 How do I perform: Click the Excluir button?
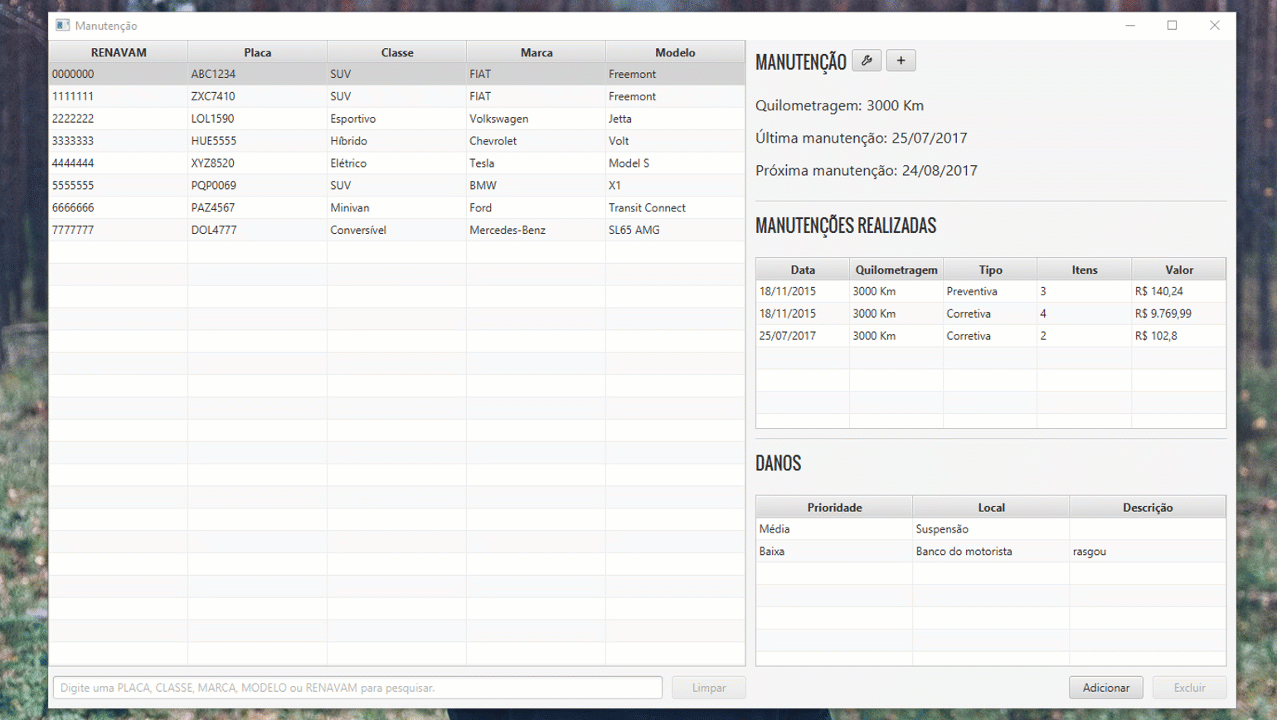tap(1189, 688)
